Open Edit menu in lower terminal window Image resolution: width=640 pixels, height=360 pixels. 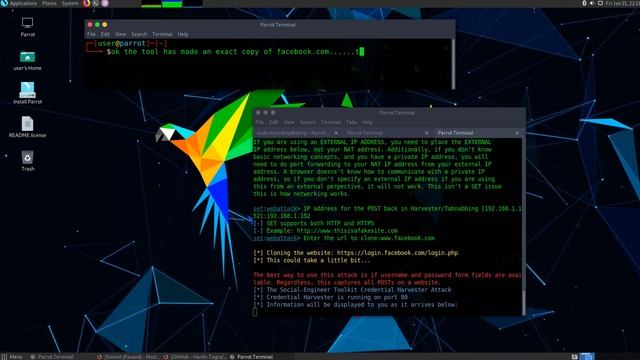tap(273, 122)
